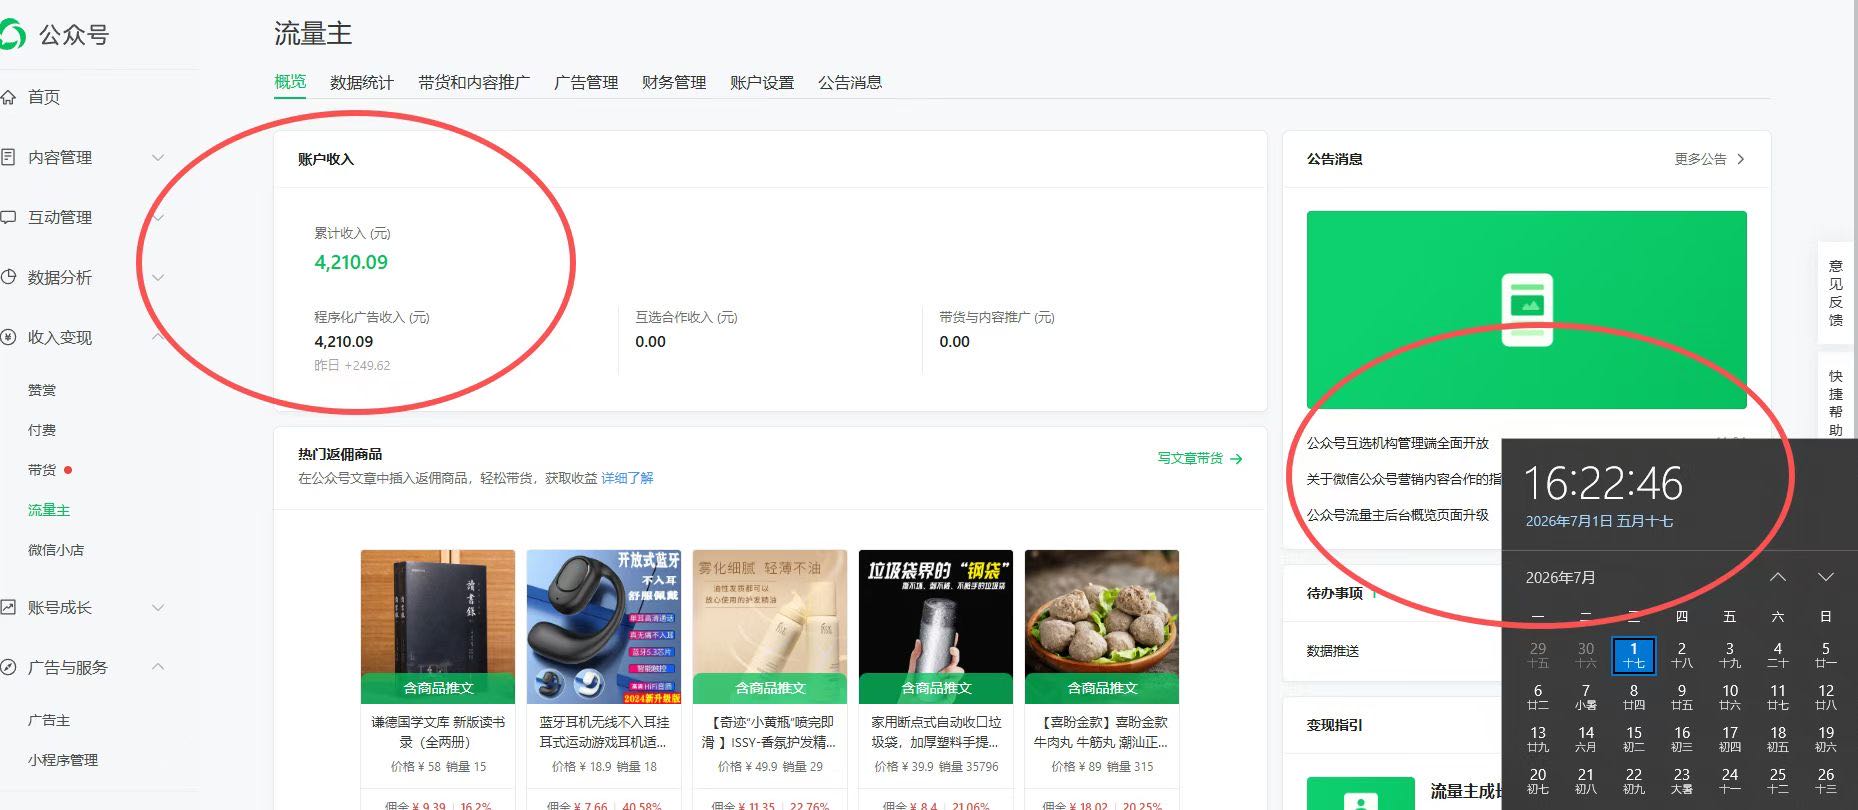Open announcement 关于微信公众号营销内容合作
The width and height of the screenshot is (1858, 810).
click(x=1404, y=479)
